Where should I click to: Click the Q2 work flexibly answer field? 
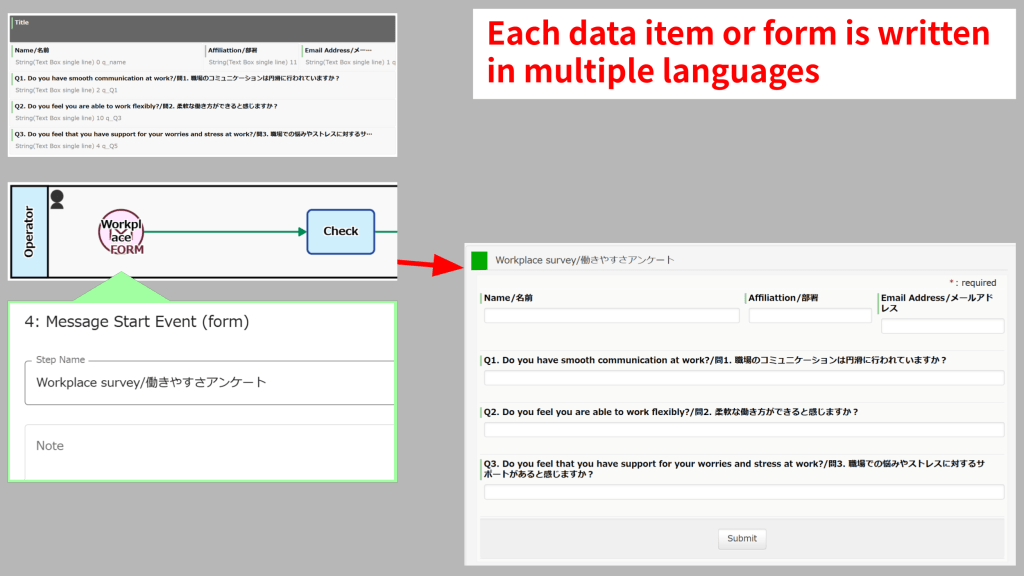744,430
